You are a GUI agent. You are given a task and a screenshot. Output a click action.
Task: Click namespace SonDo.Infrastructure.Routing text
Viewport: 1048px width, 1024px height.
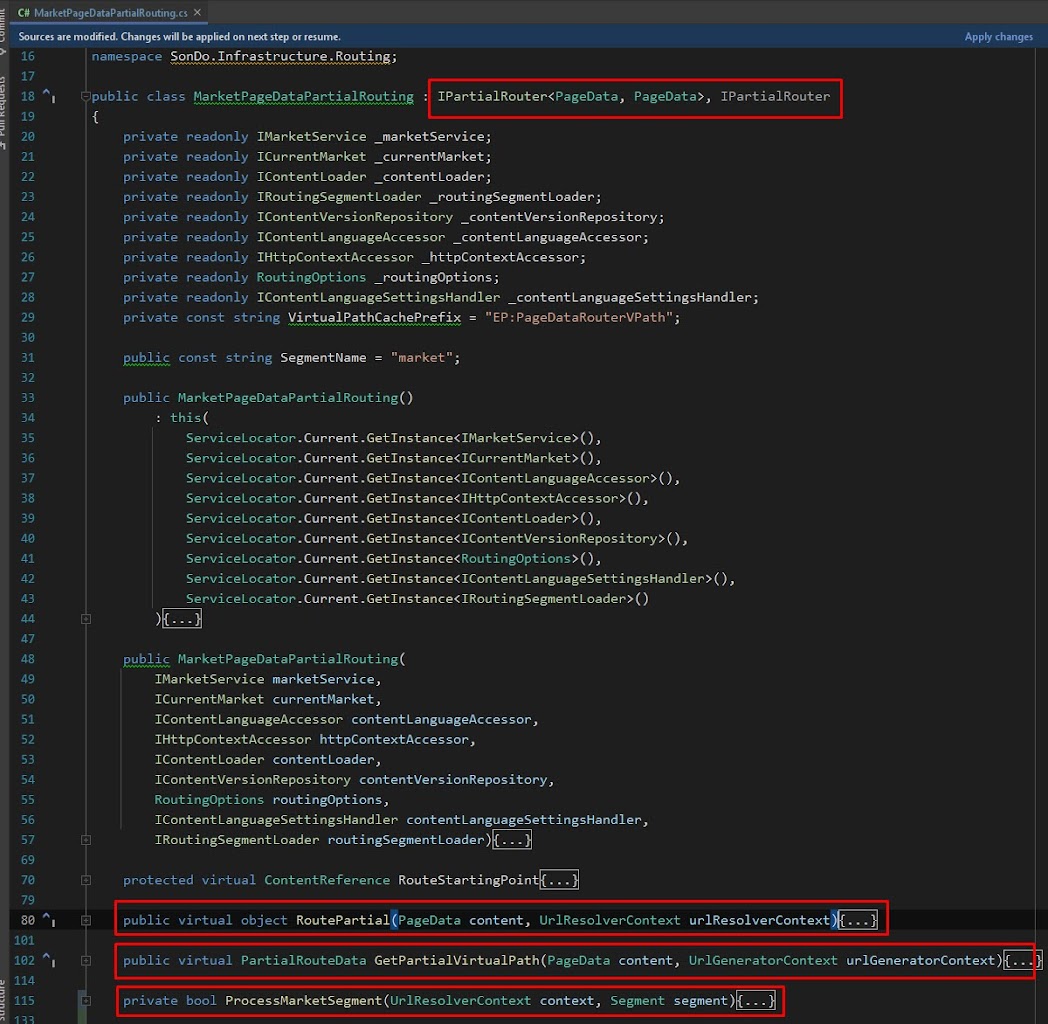tap(283, 56)
